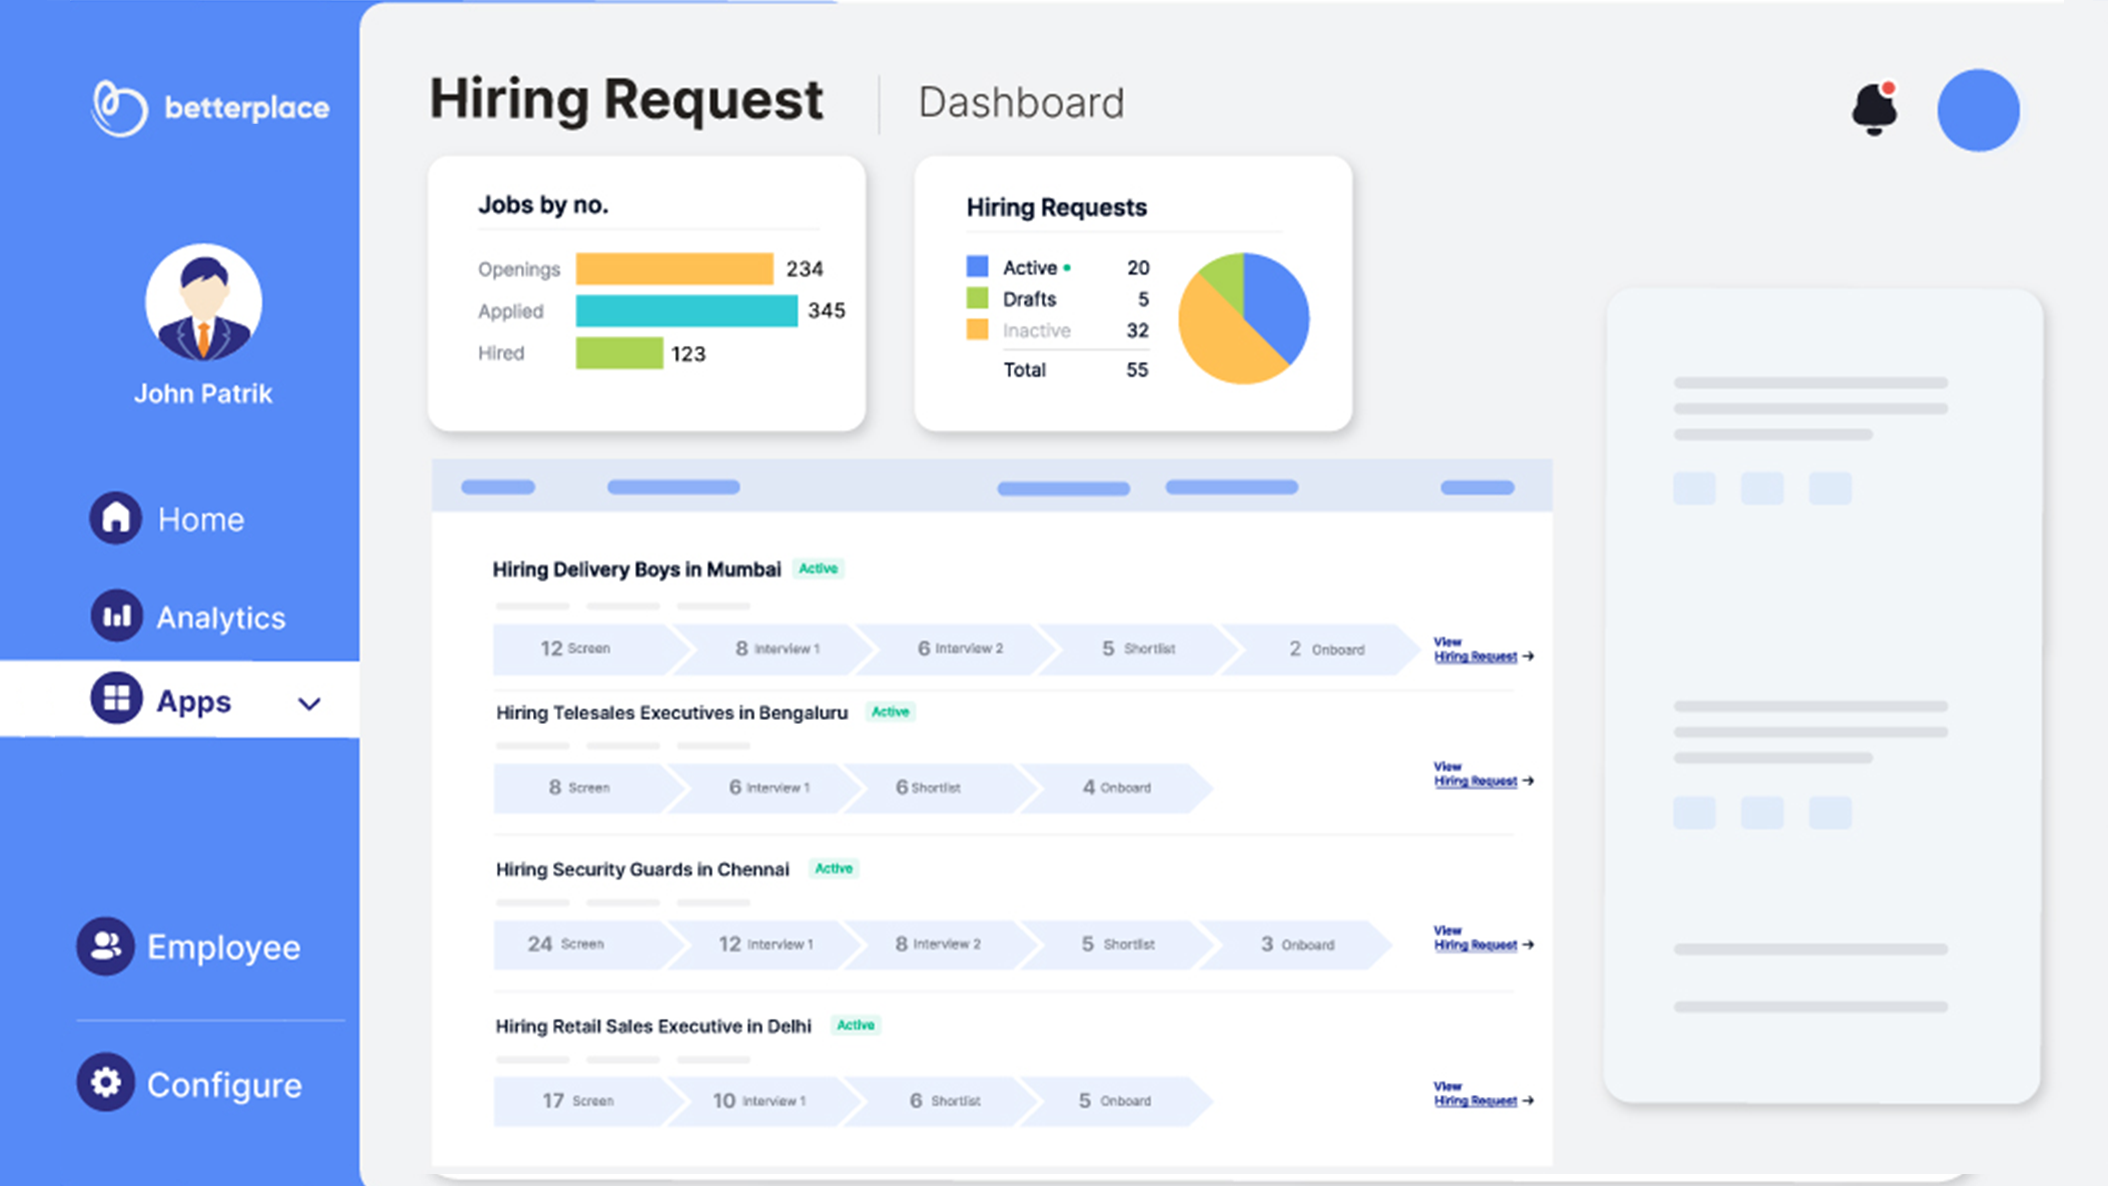Select 3 Onboard stage for Chennai
Image resolution: width=2108 pixels, height=1186 pixels.
point(1296,945)
